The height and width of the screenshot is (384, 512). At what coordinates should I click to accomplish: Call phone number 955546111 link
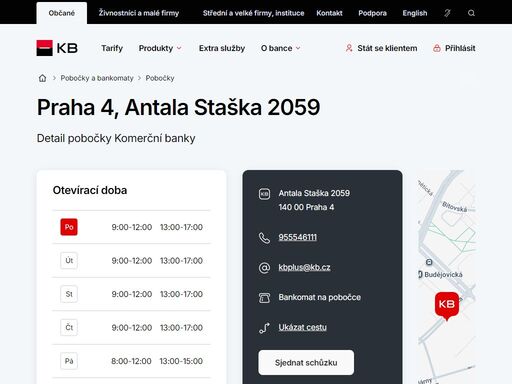tap(298, 237)
